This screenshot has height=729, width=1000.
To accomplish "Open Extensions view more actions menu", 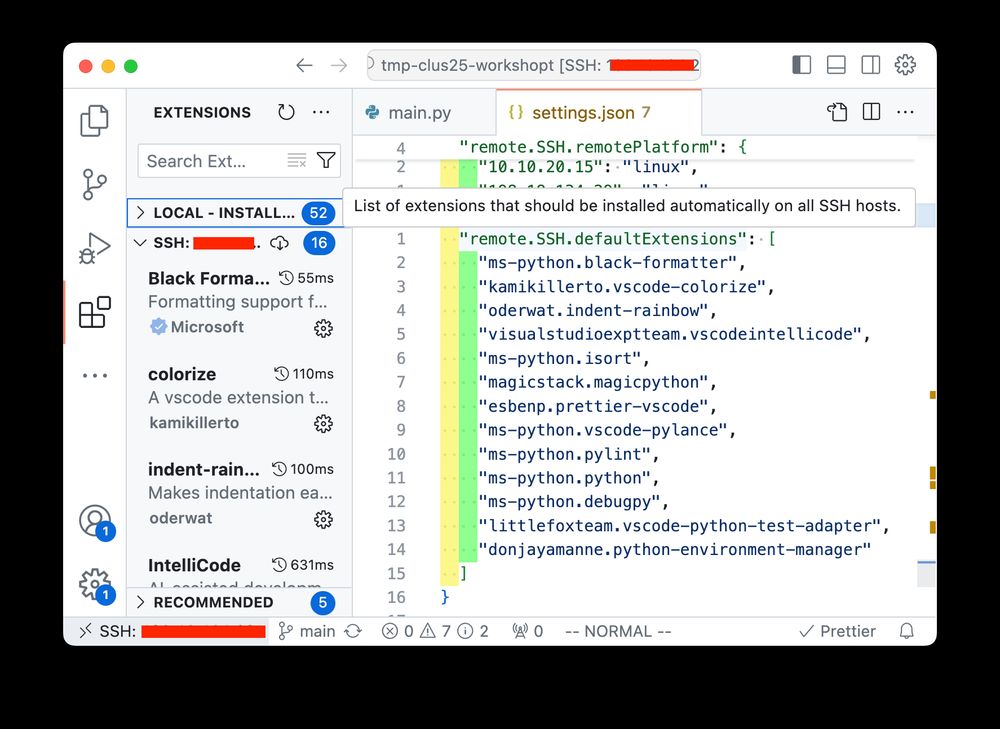I will [x=321, y=112].
